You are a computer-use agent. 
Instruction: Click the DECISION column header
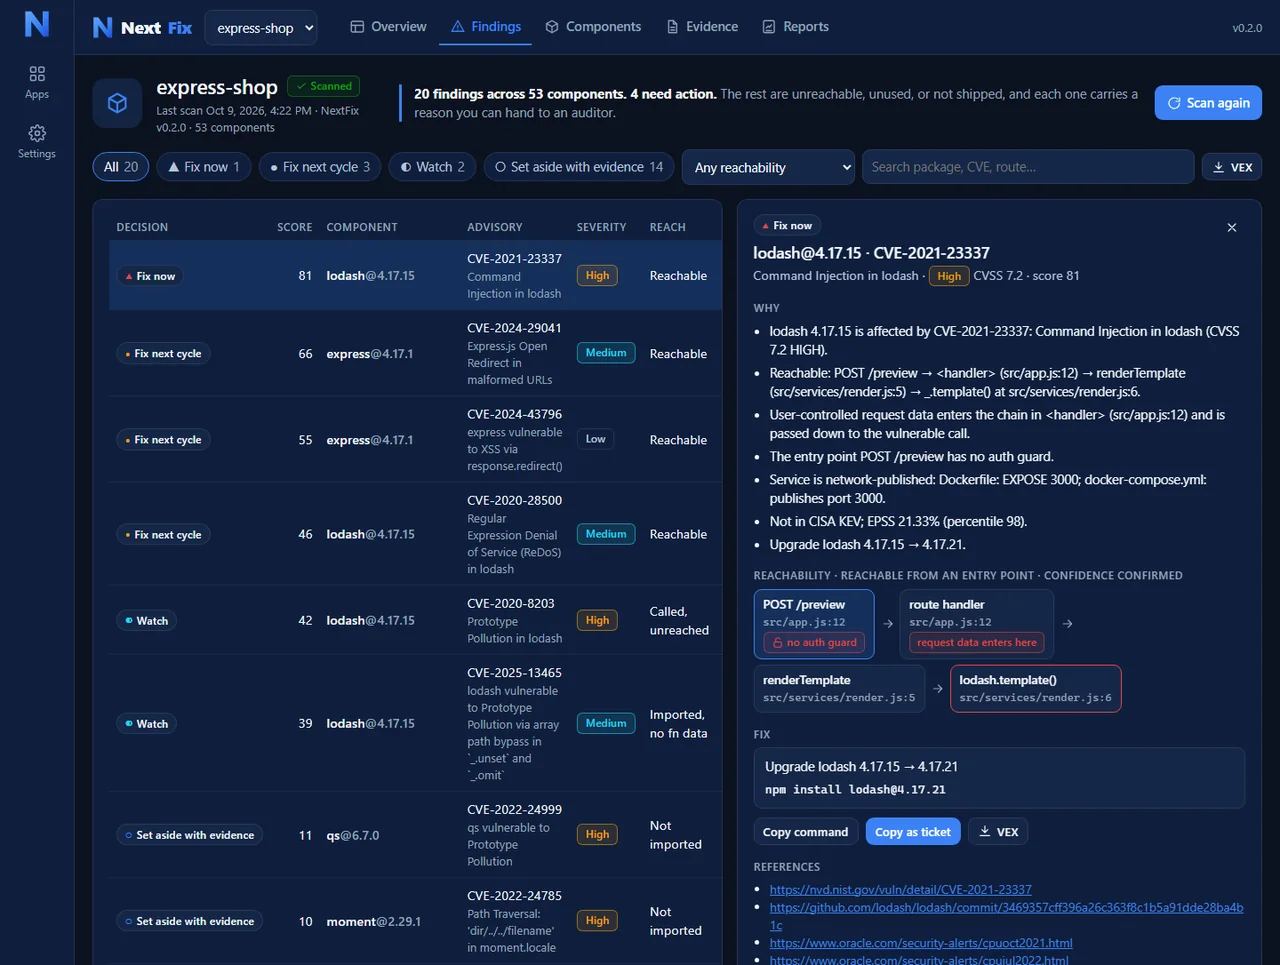[x=142, y=227]
